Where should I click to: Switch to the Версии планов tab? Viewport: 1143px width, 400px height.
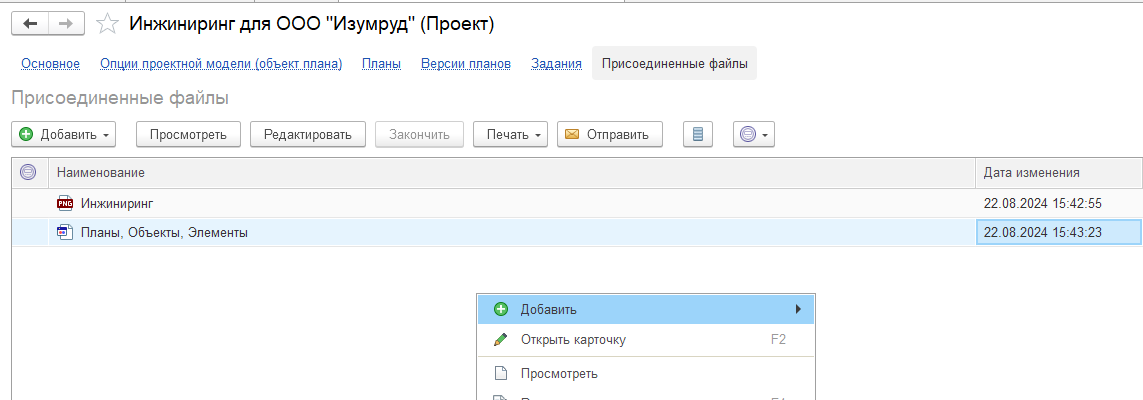click(x=465, y=64)
